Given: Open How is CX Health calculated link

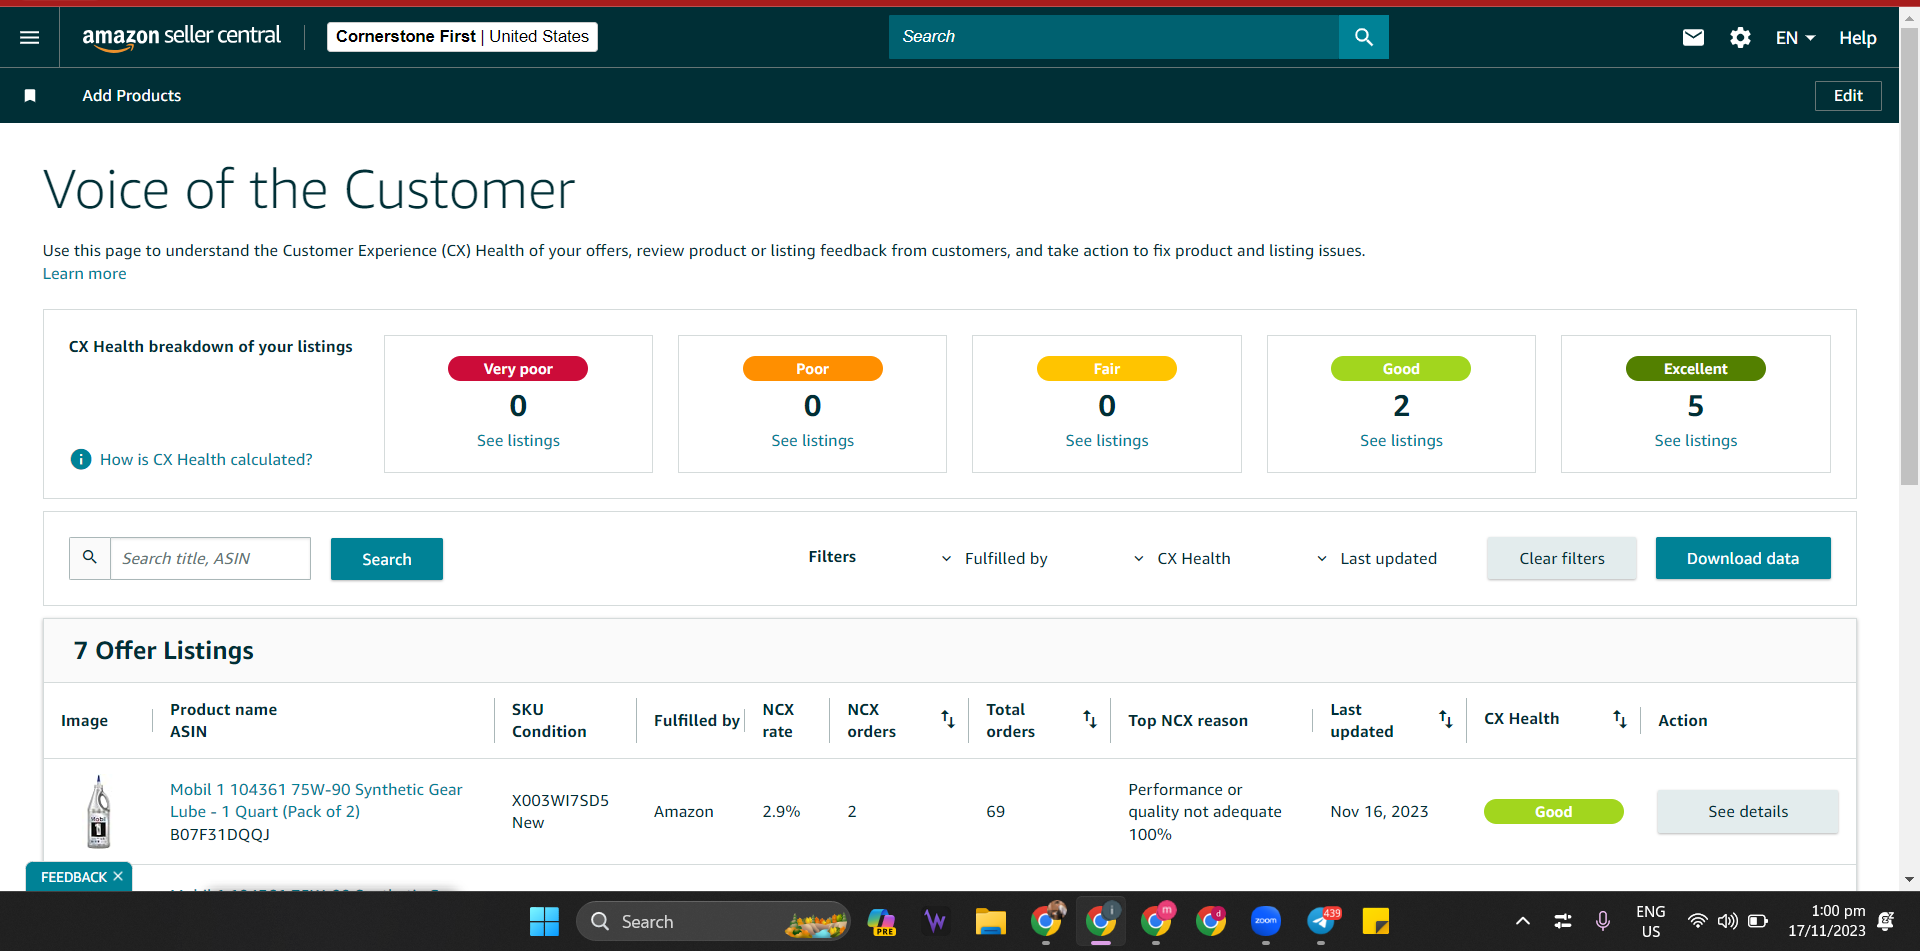Looking at the screenshot, I should [206, 460].
